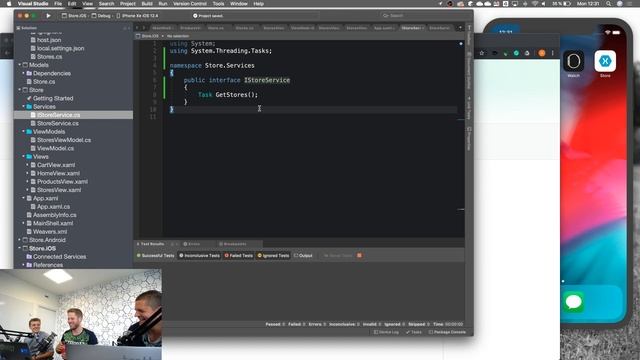Open the Search menu

click(x=106, y=4)
